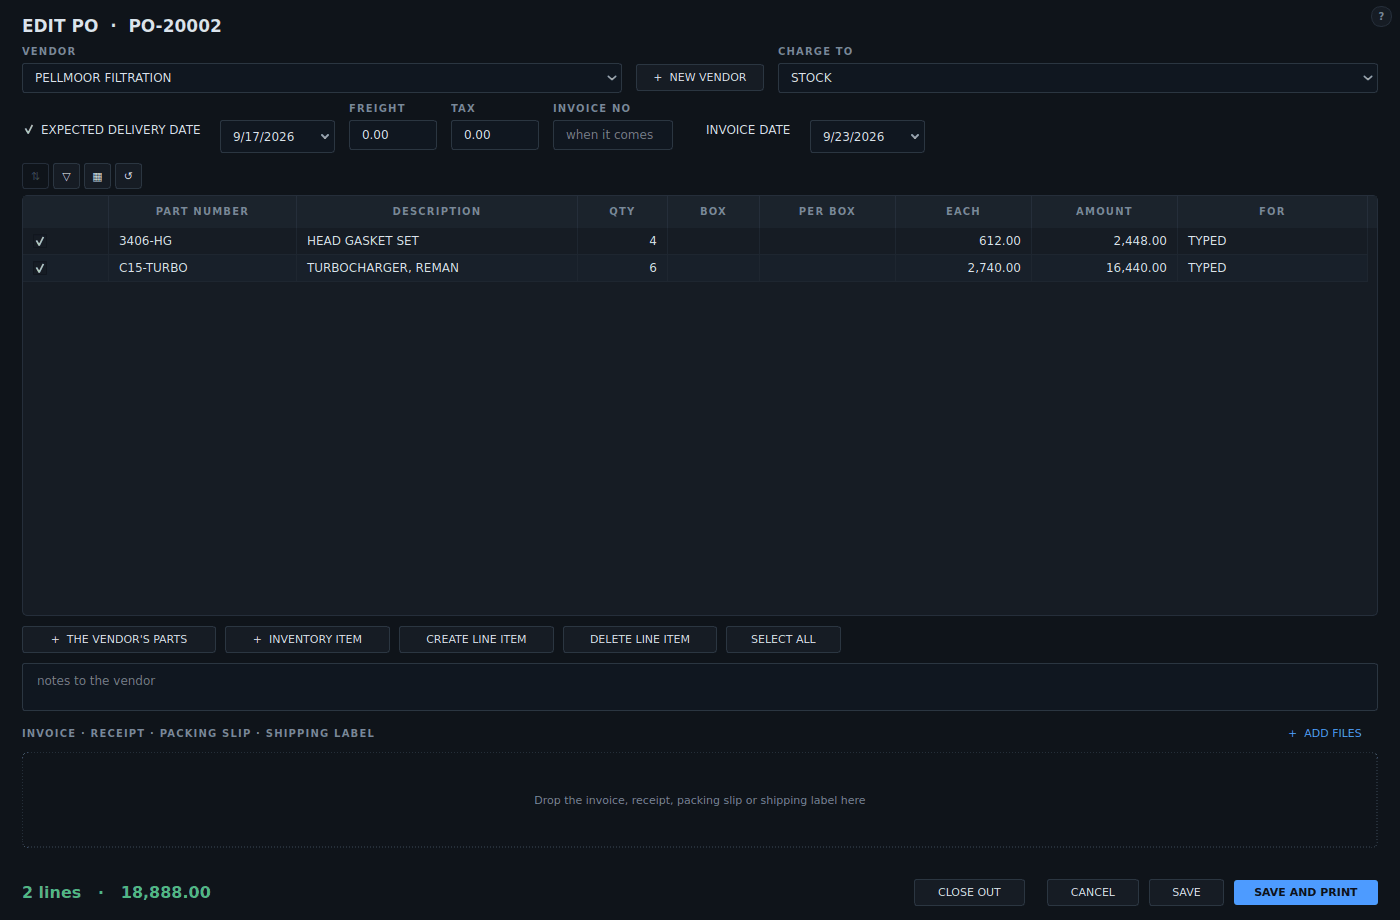The height and width of the screenshot is (920, 1400).
Task: Uncheck the 3406-HG line item checkbox
Action: click(x=40, y=241)
